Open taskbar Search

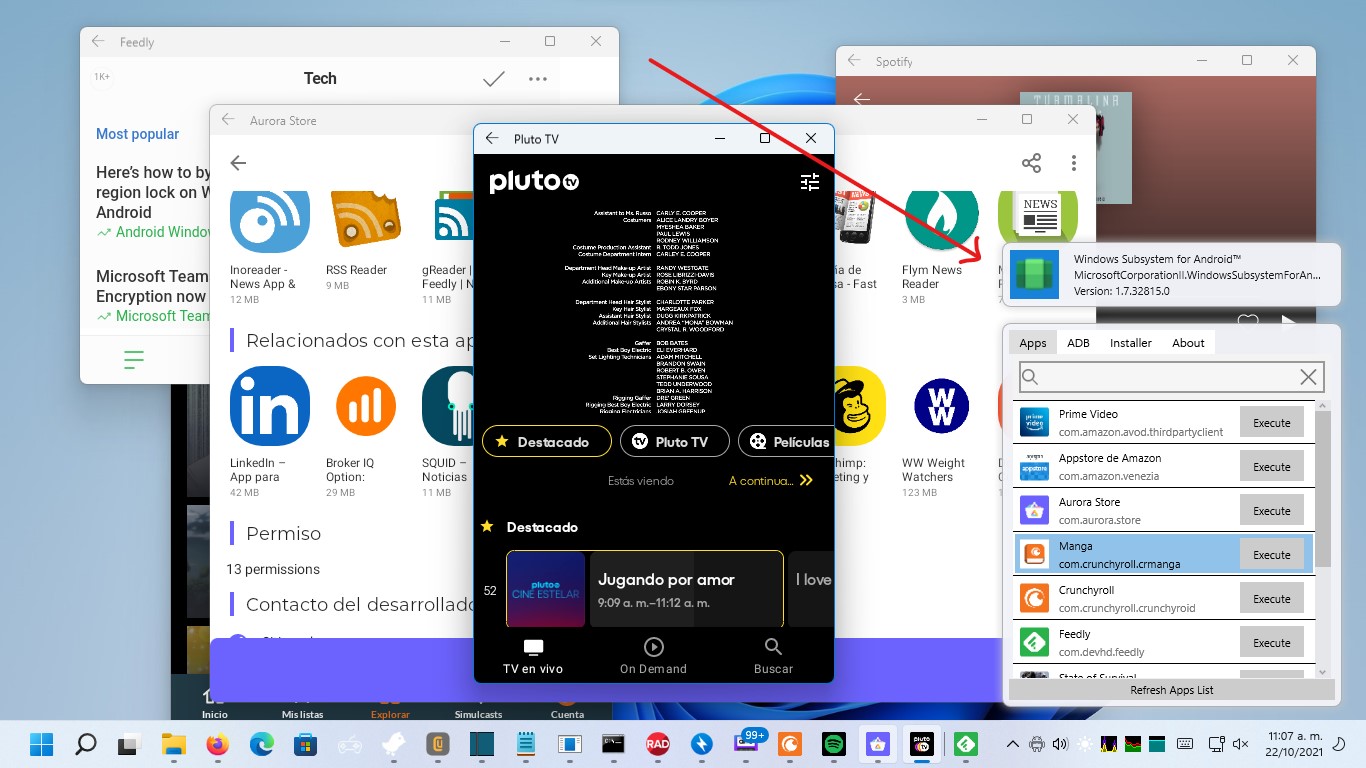86,744
